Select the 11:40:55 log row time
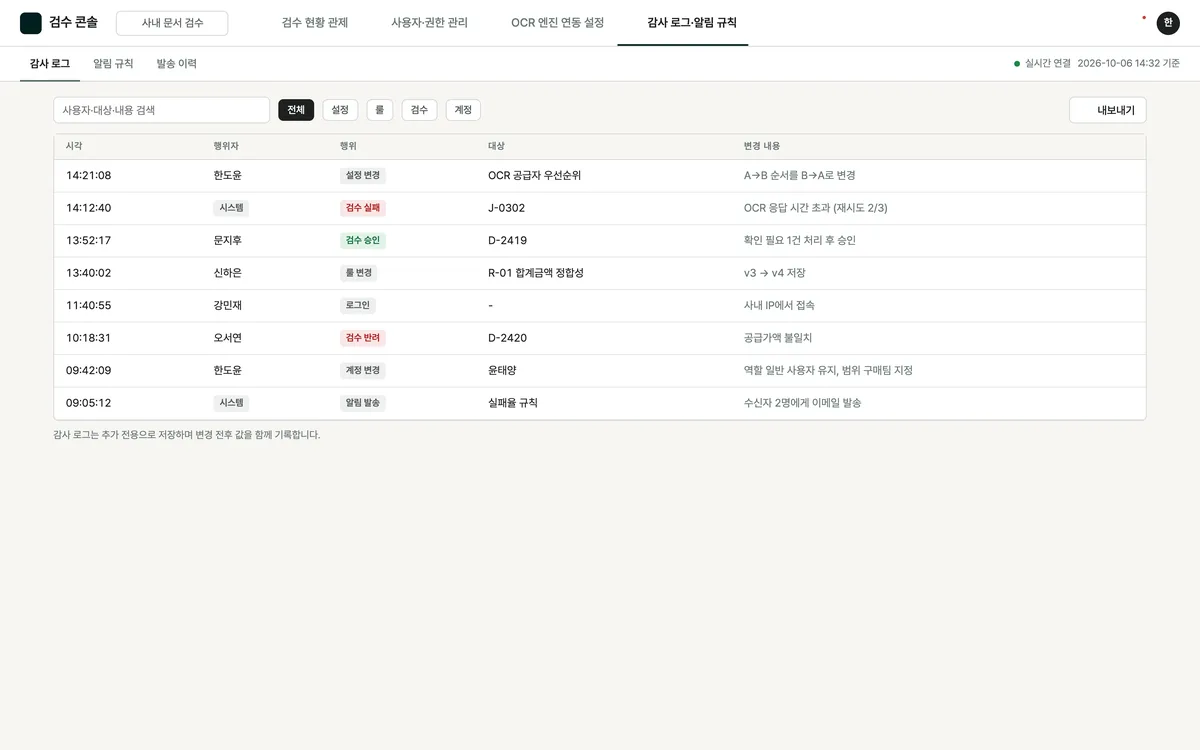1200x750 pixels. coord(89,305)
